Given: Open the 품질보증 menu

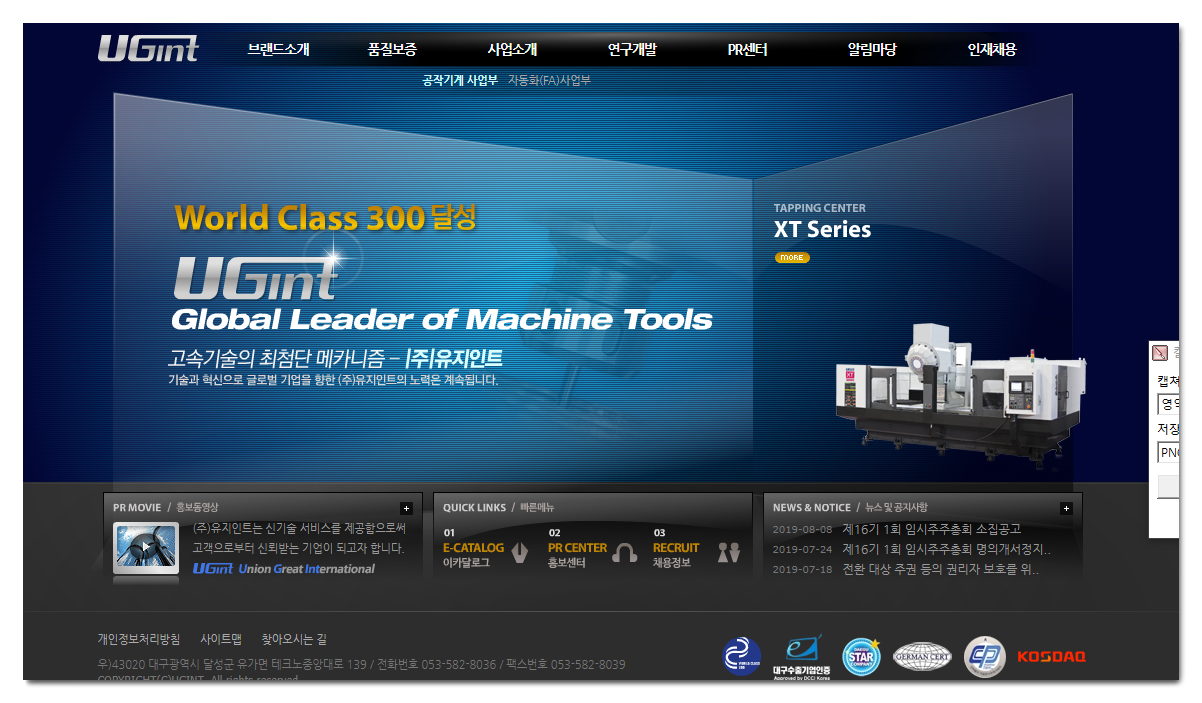Looking at the screenshot, I should coord(392,49).
